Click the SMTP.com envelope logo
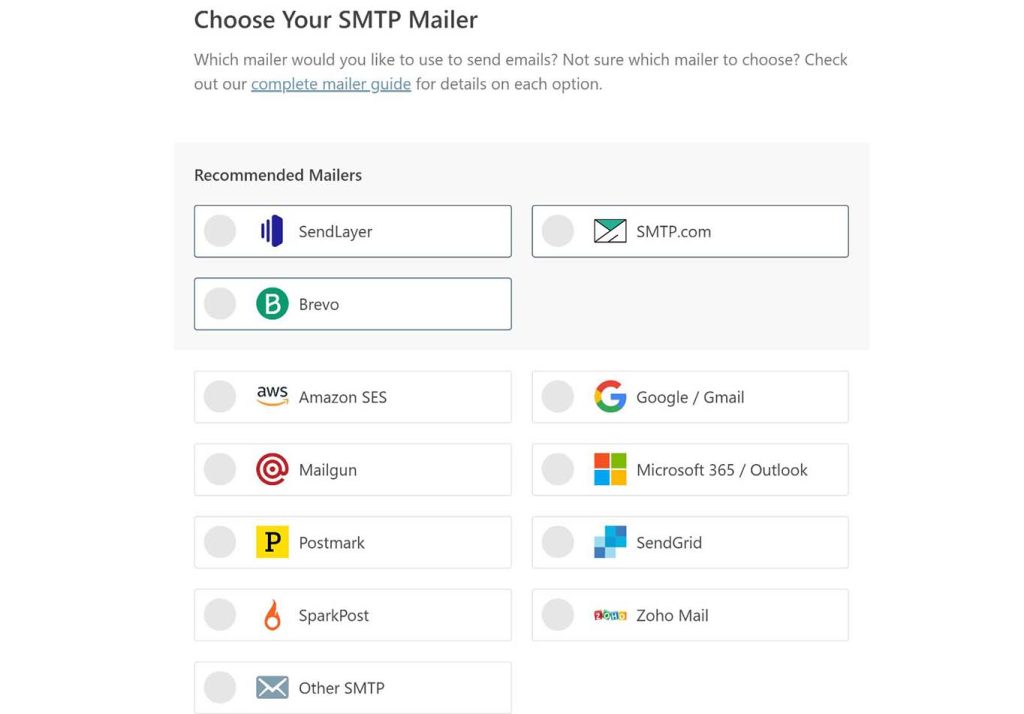Viewport: 1024px width, 714px height. click(610, 231)
